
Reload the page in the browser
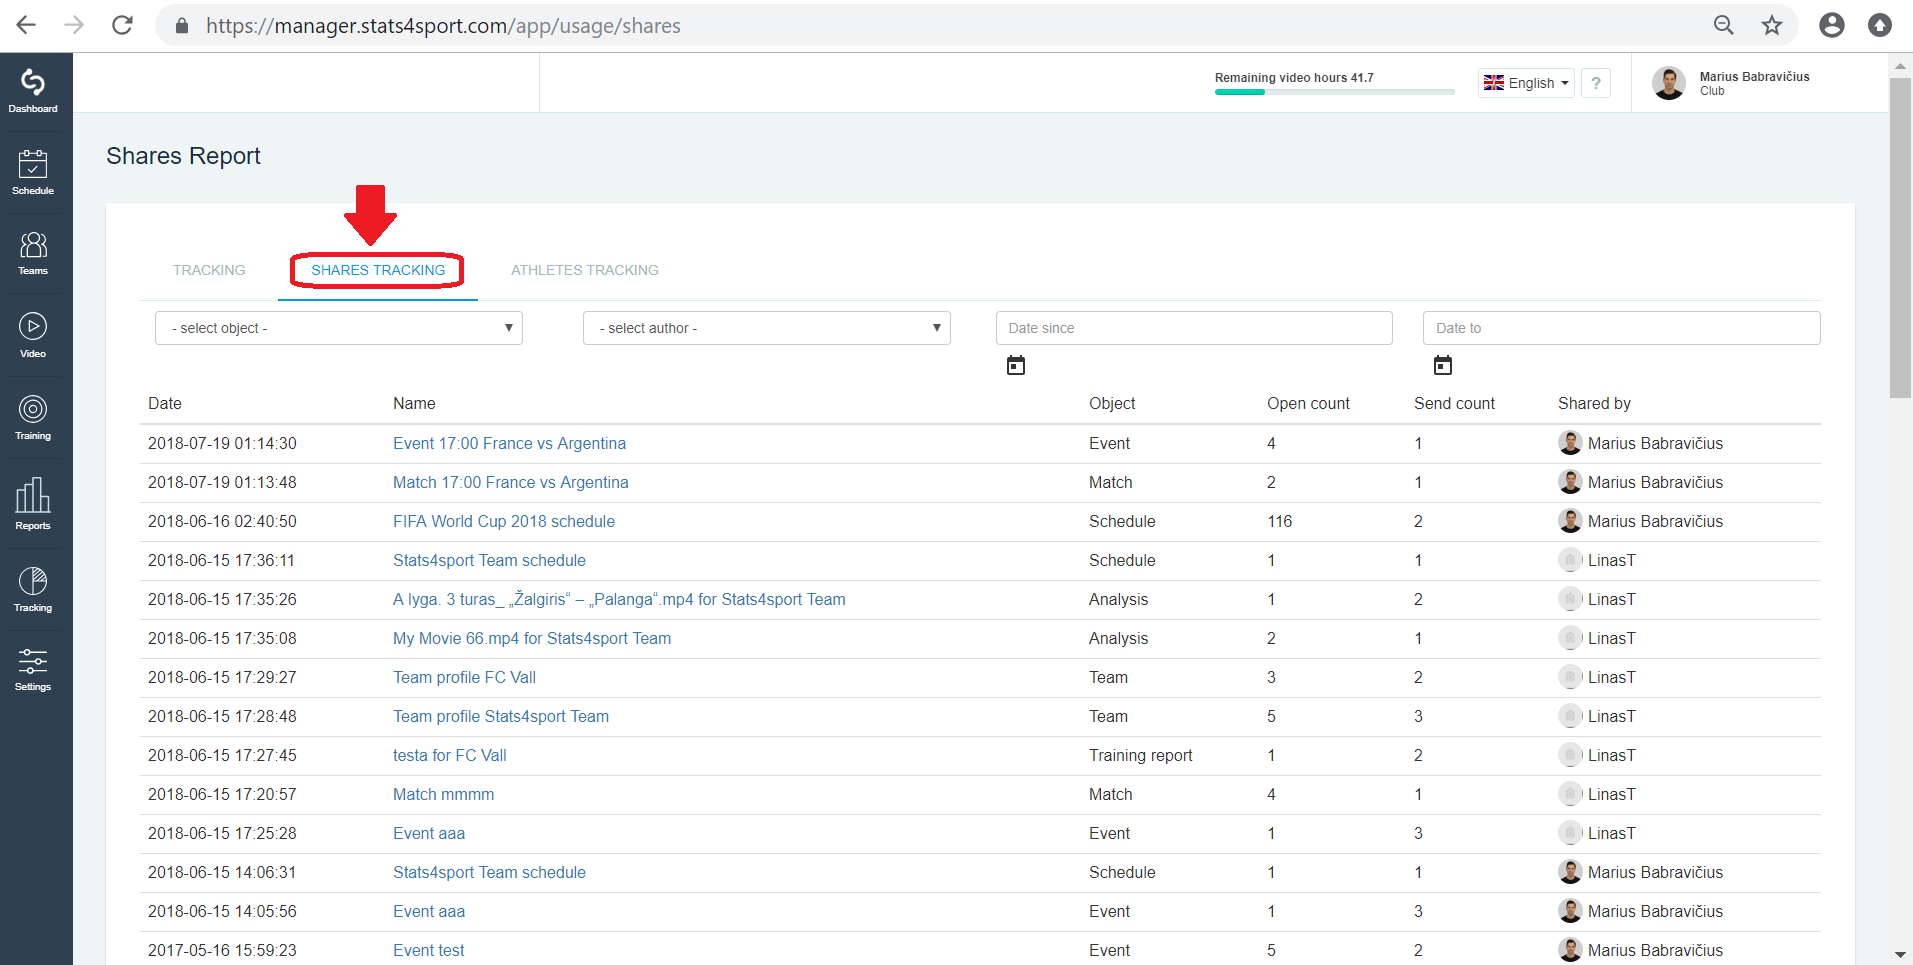[x=122, y=25]
